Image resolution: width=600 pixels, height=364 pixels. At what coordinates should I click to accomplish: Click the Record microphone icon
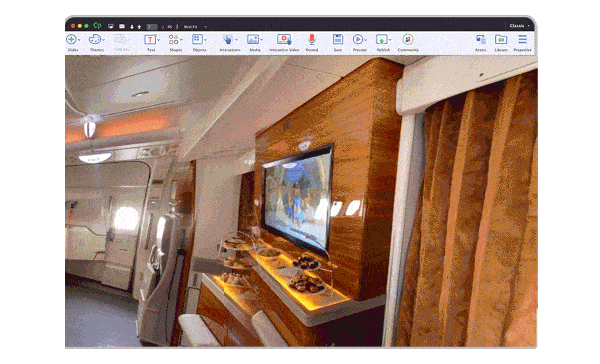coord(312,39)
